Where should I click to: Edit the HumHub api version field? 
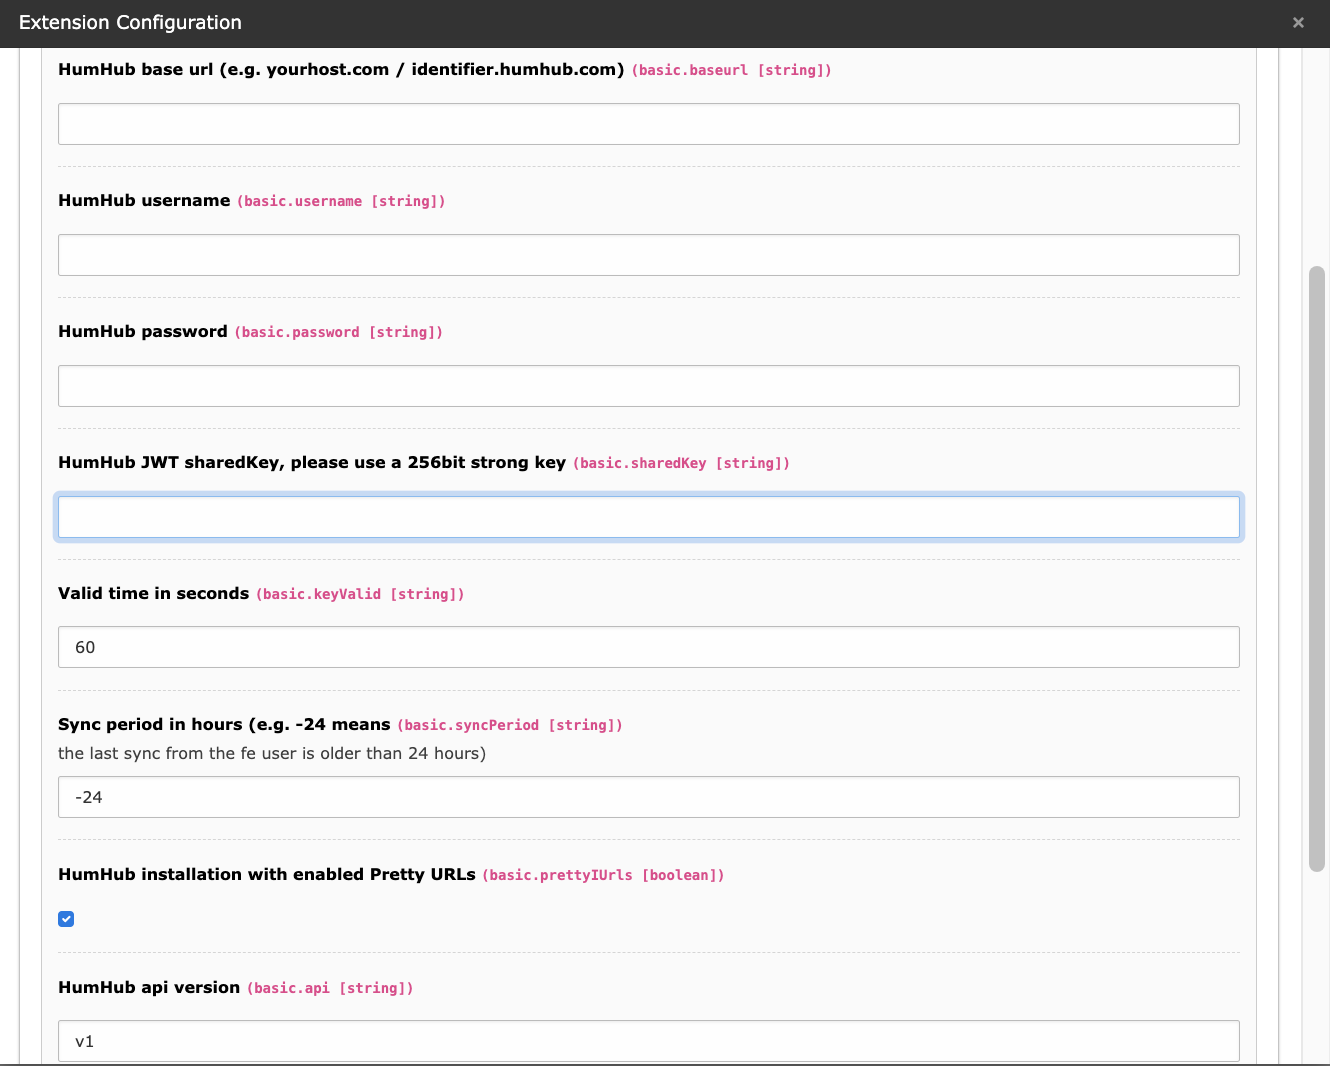649,1041
